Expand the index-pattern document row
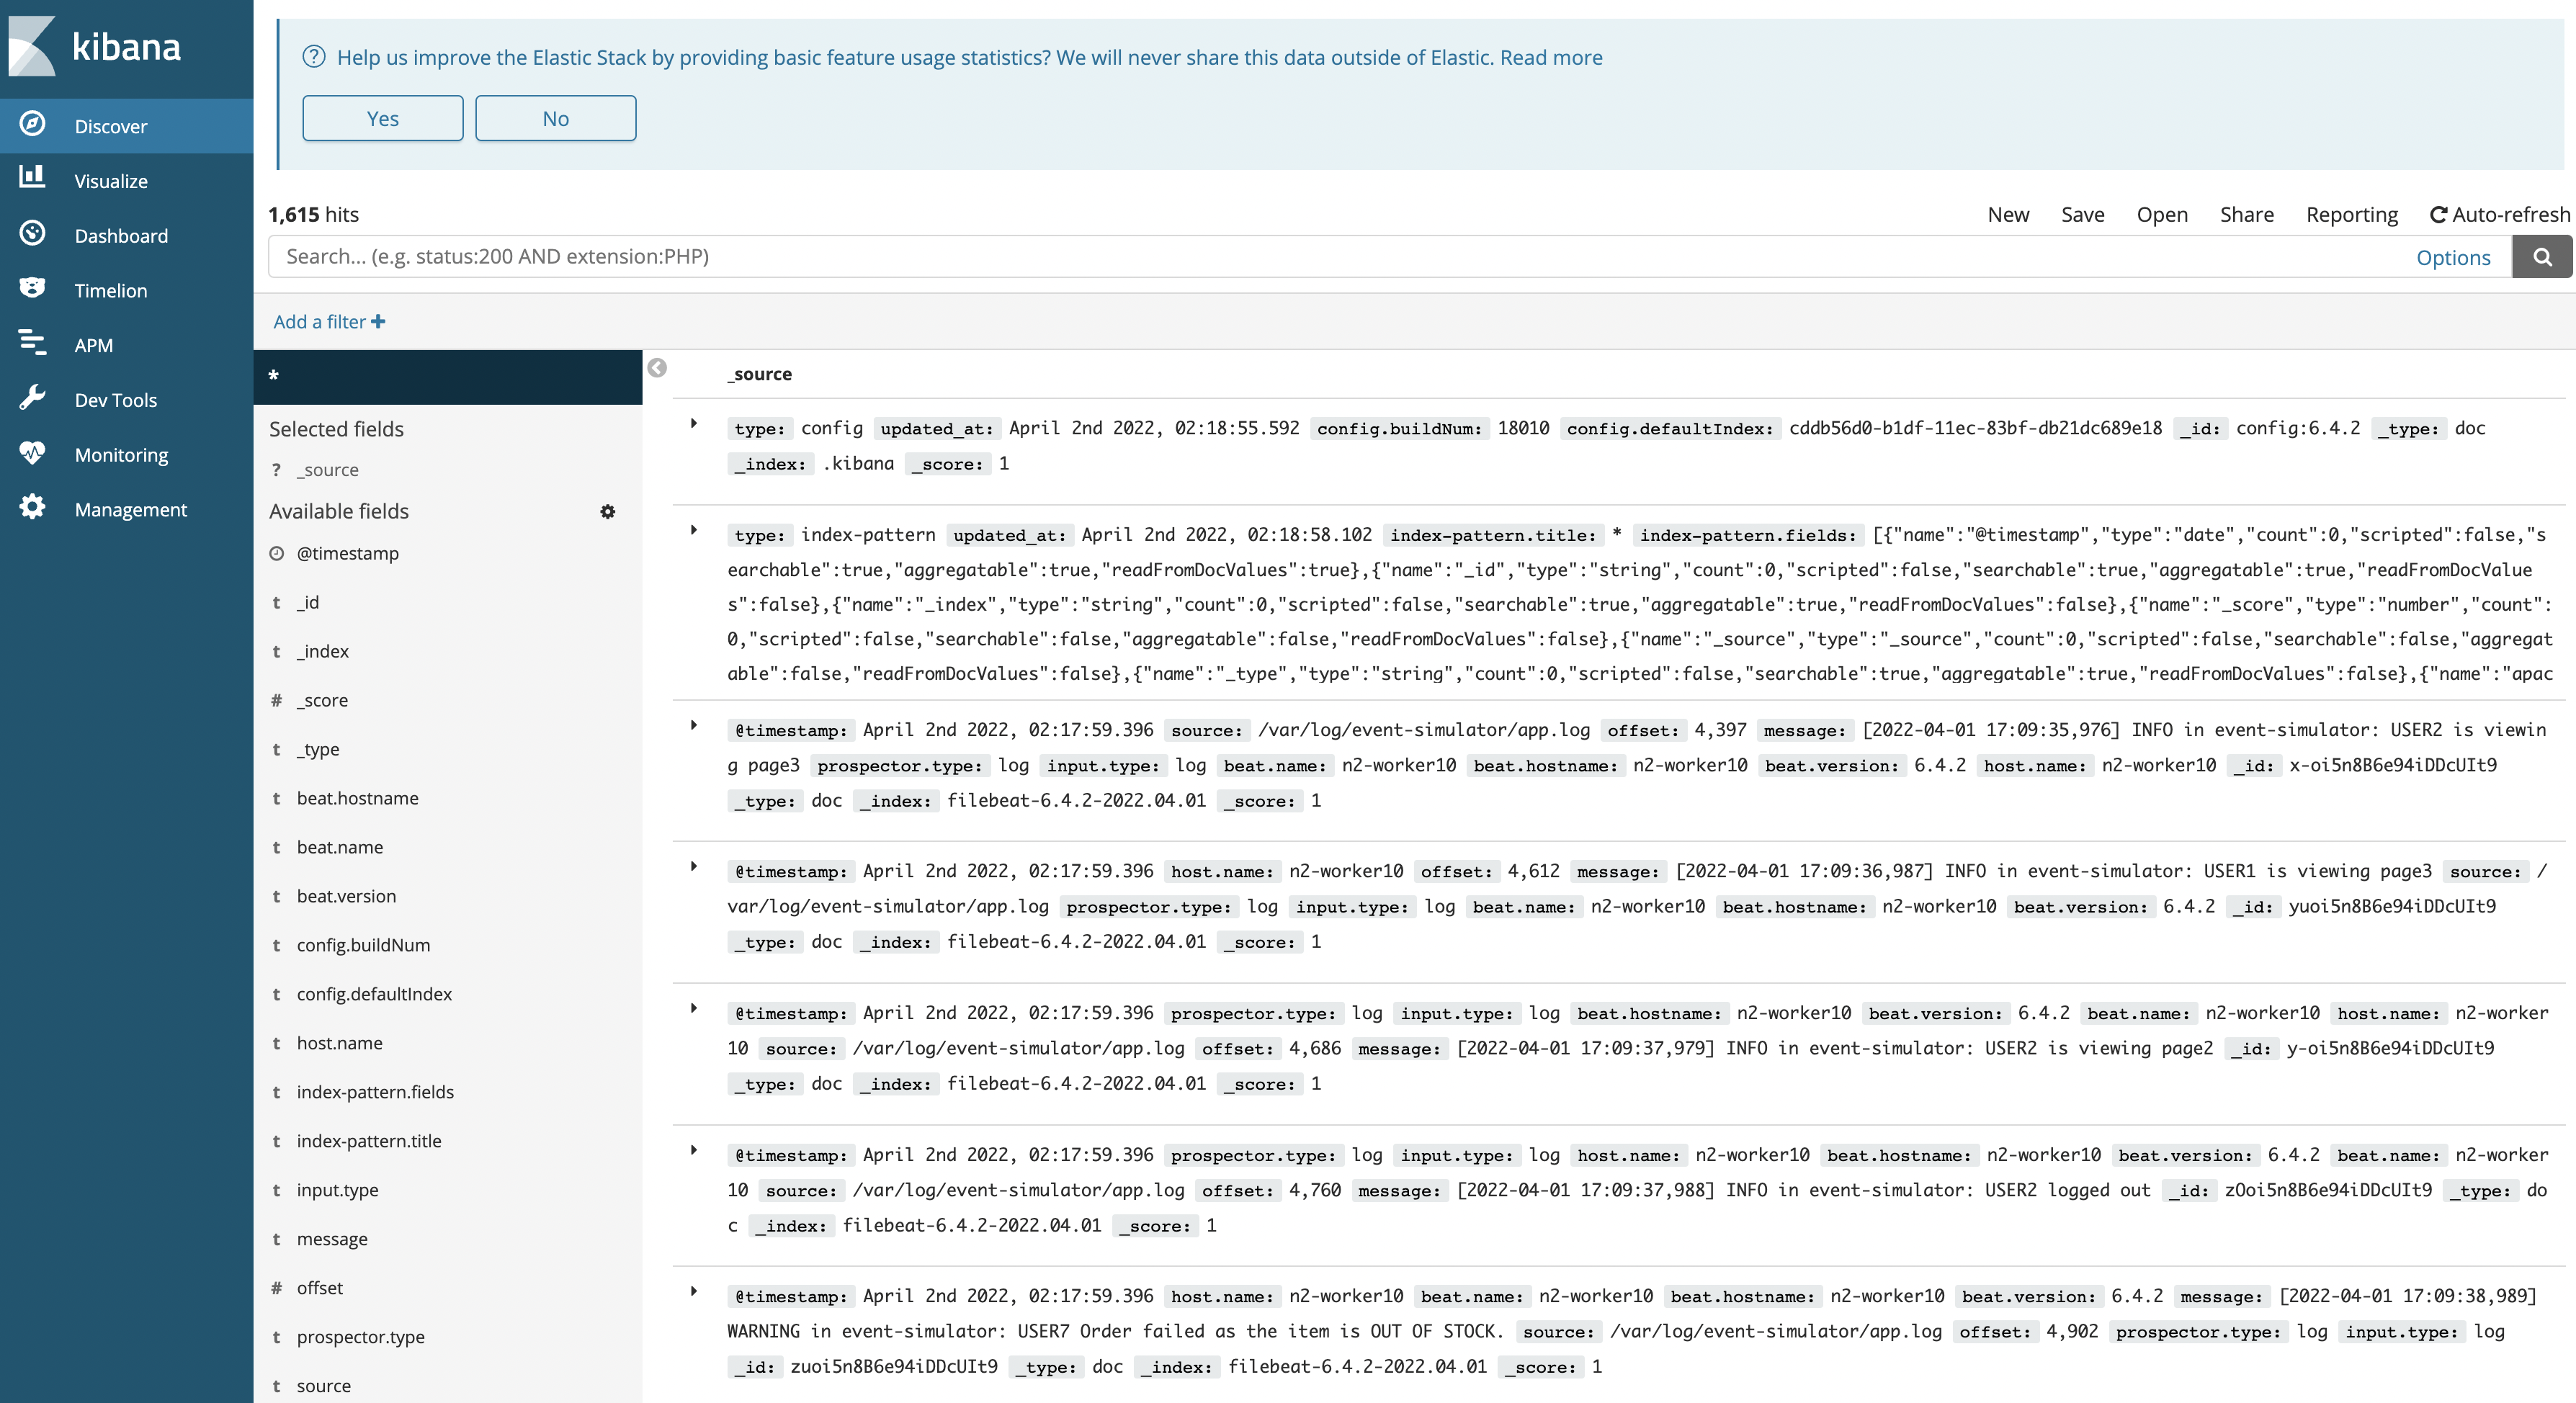Screen dimensions: 2576x1403 point(693,531)
